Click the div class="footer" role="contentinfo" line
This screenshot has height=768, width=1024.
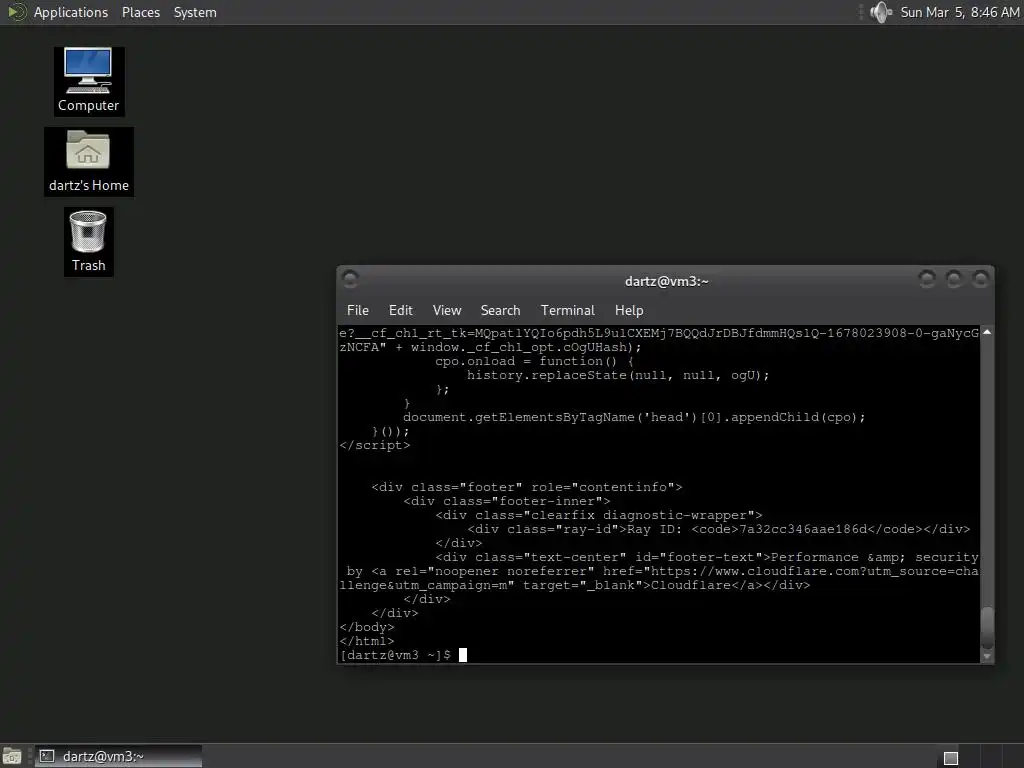(526, 487)
